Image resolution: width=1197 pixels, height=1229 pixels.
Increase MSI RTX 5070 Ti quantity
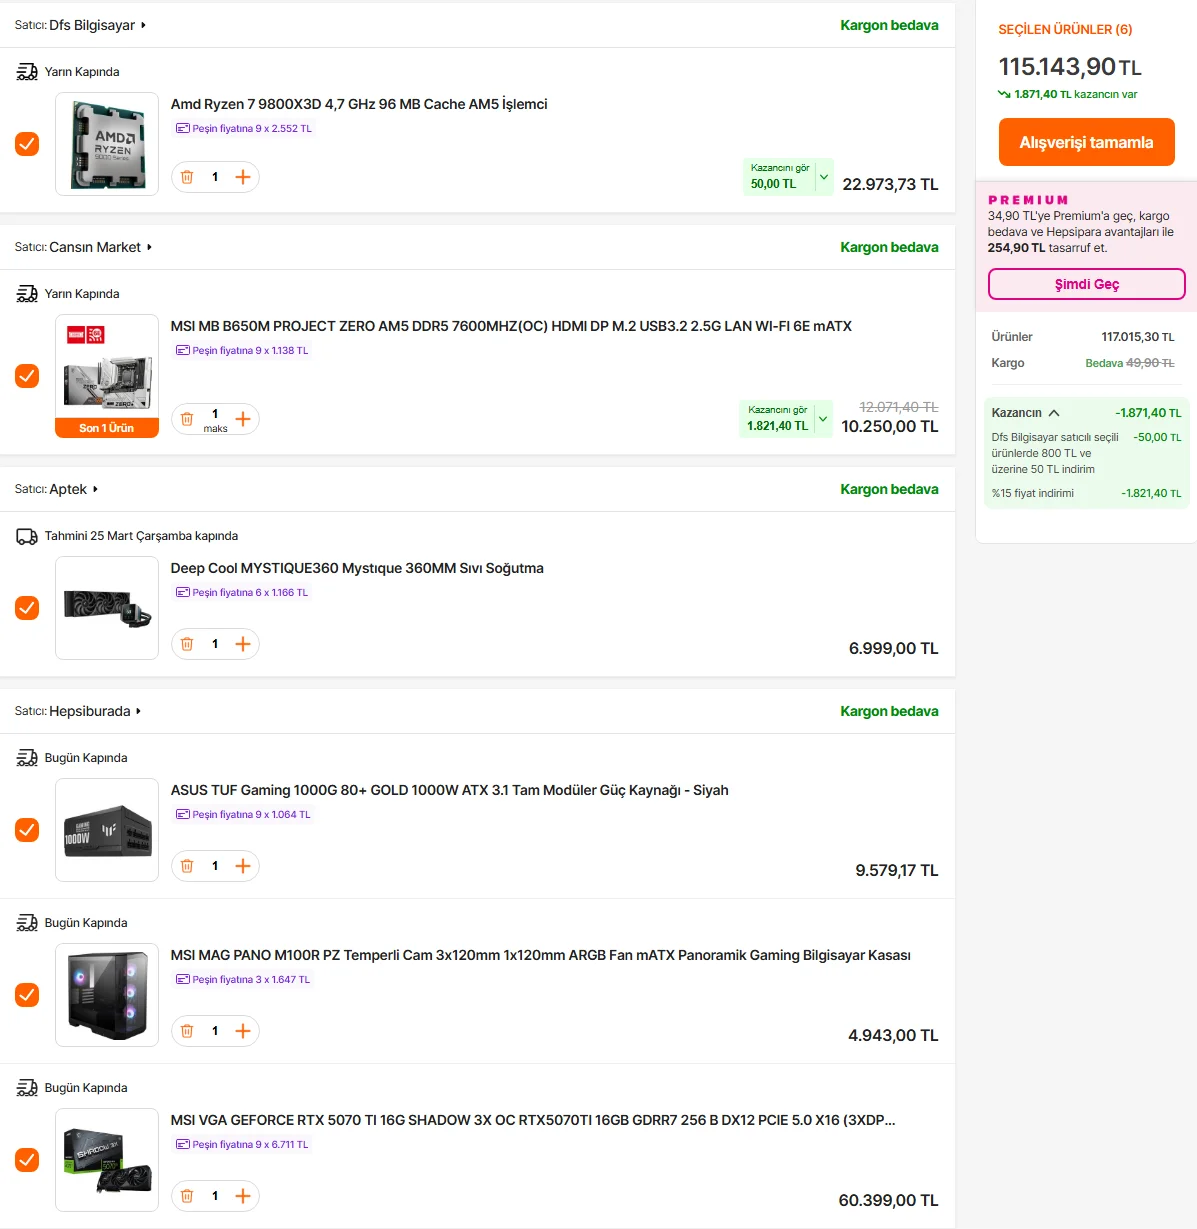[243, 1196]
